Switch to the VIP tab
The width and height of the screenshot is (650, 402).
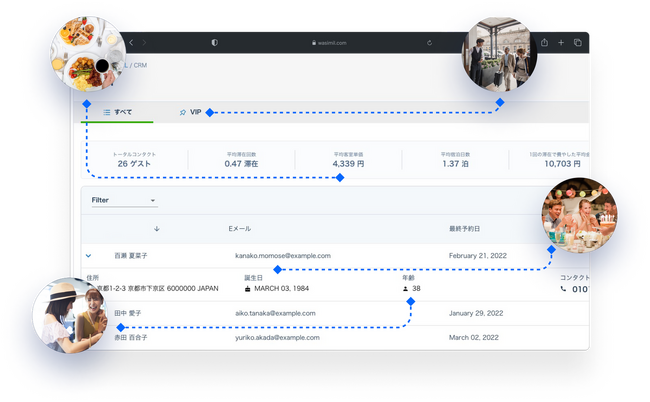pos(191,112)
